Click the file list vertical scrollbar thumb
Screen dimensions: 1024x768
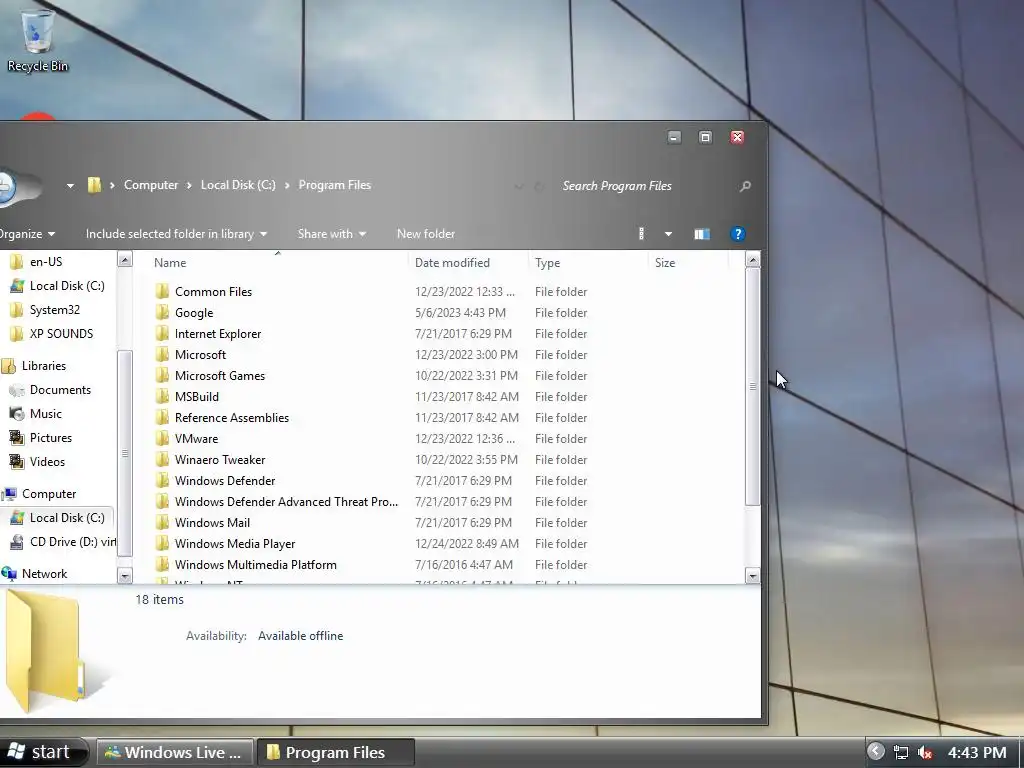(x=752, y=386)
